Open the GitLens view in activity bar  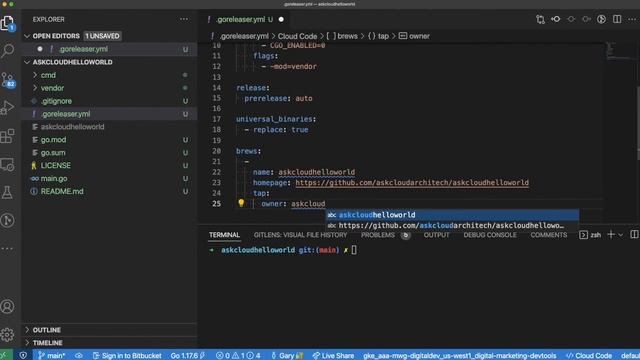coord(7,220)
